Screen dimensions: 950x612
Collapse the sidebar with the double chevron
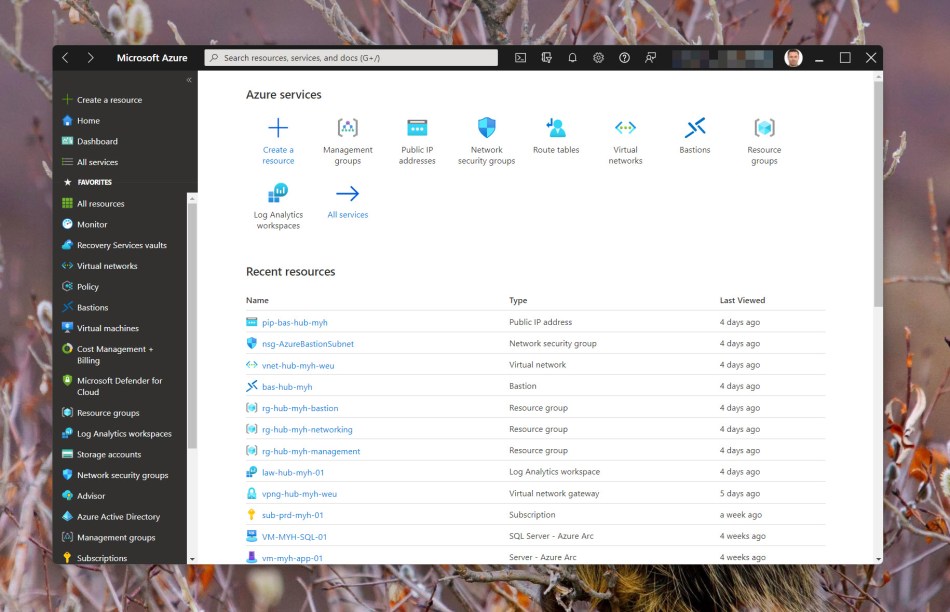point(189,80)
